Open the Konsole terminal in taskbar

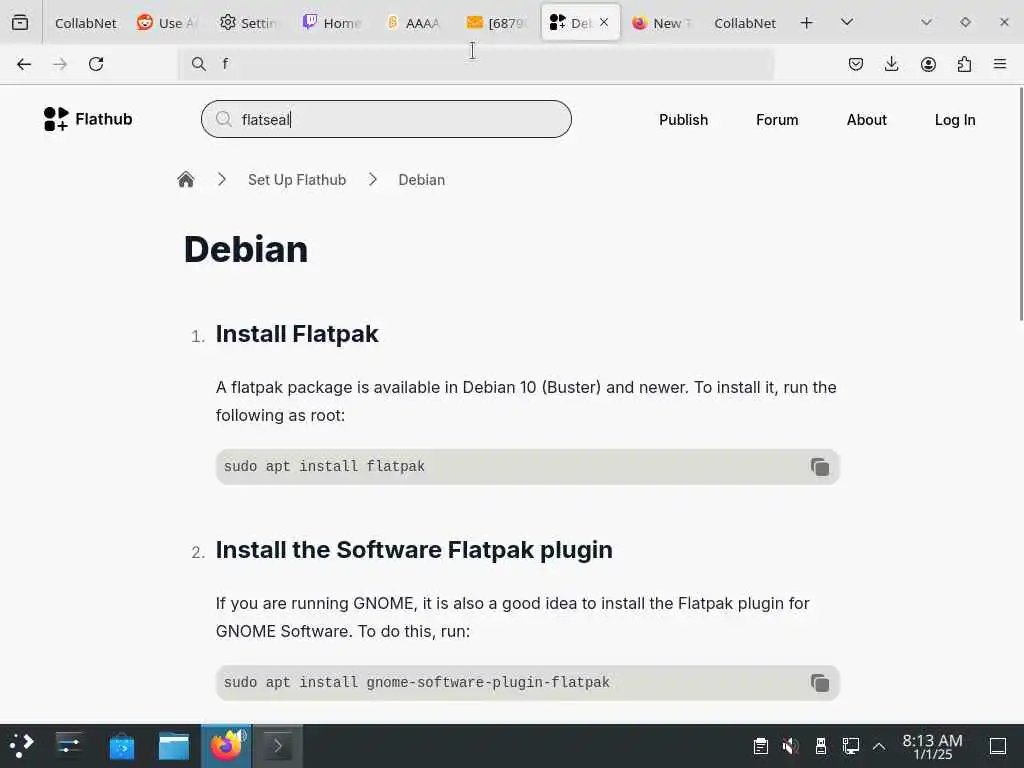[x=278, y=746]
